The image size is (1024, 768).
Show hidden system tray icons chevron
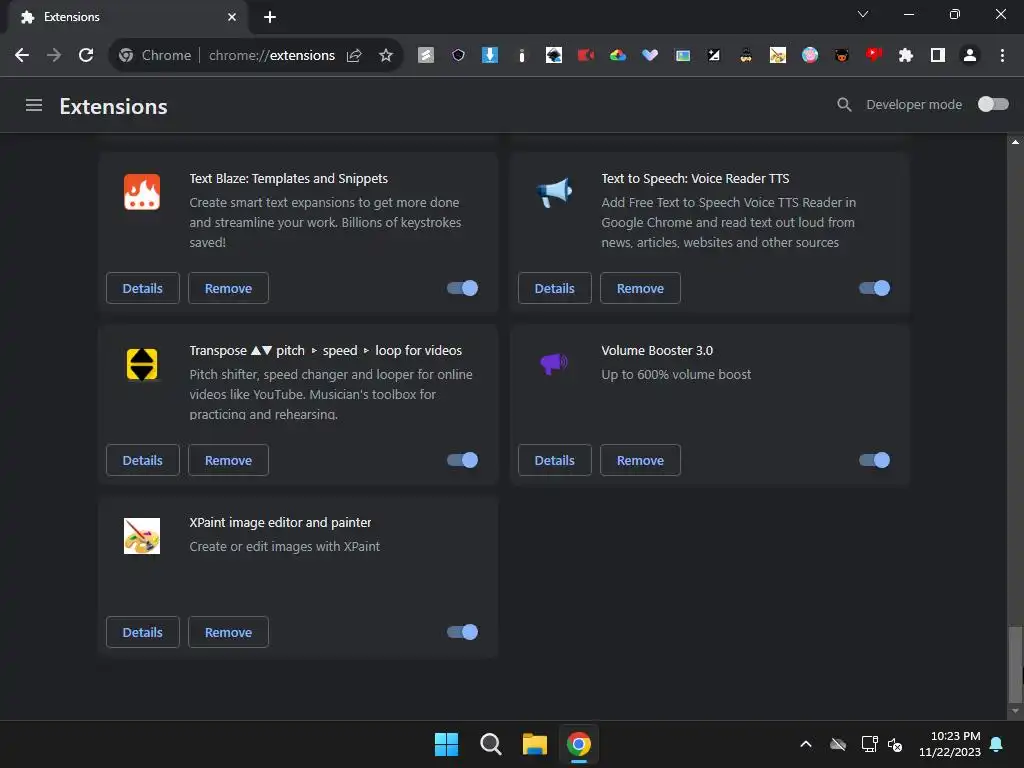click(806, 744)
